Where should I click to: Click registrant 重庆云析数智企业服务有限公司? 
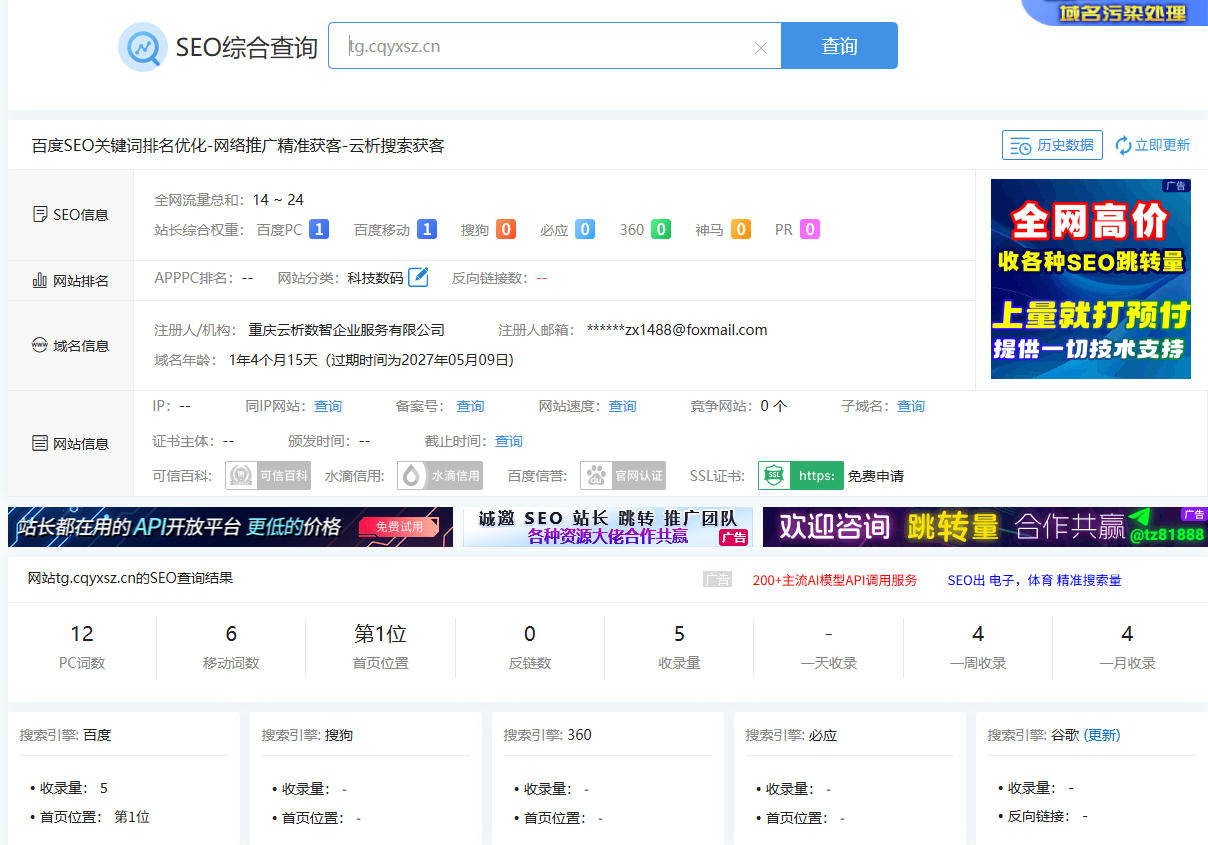coord(346,330)
